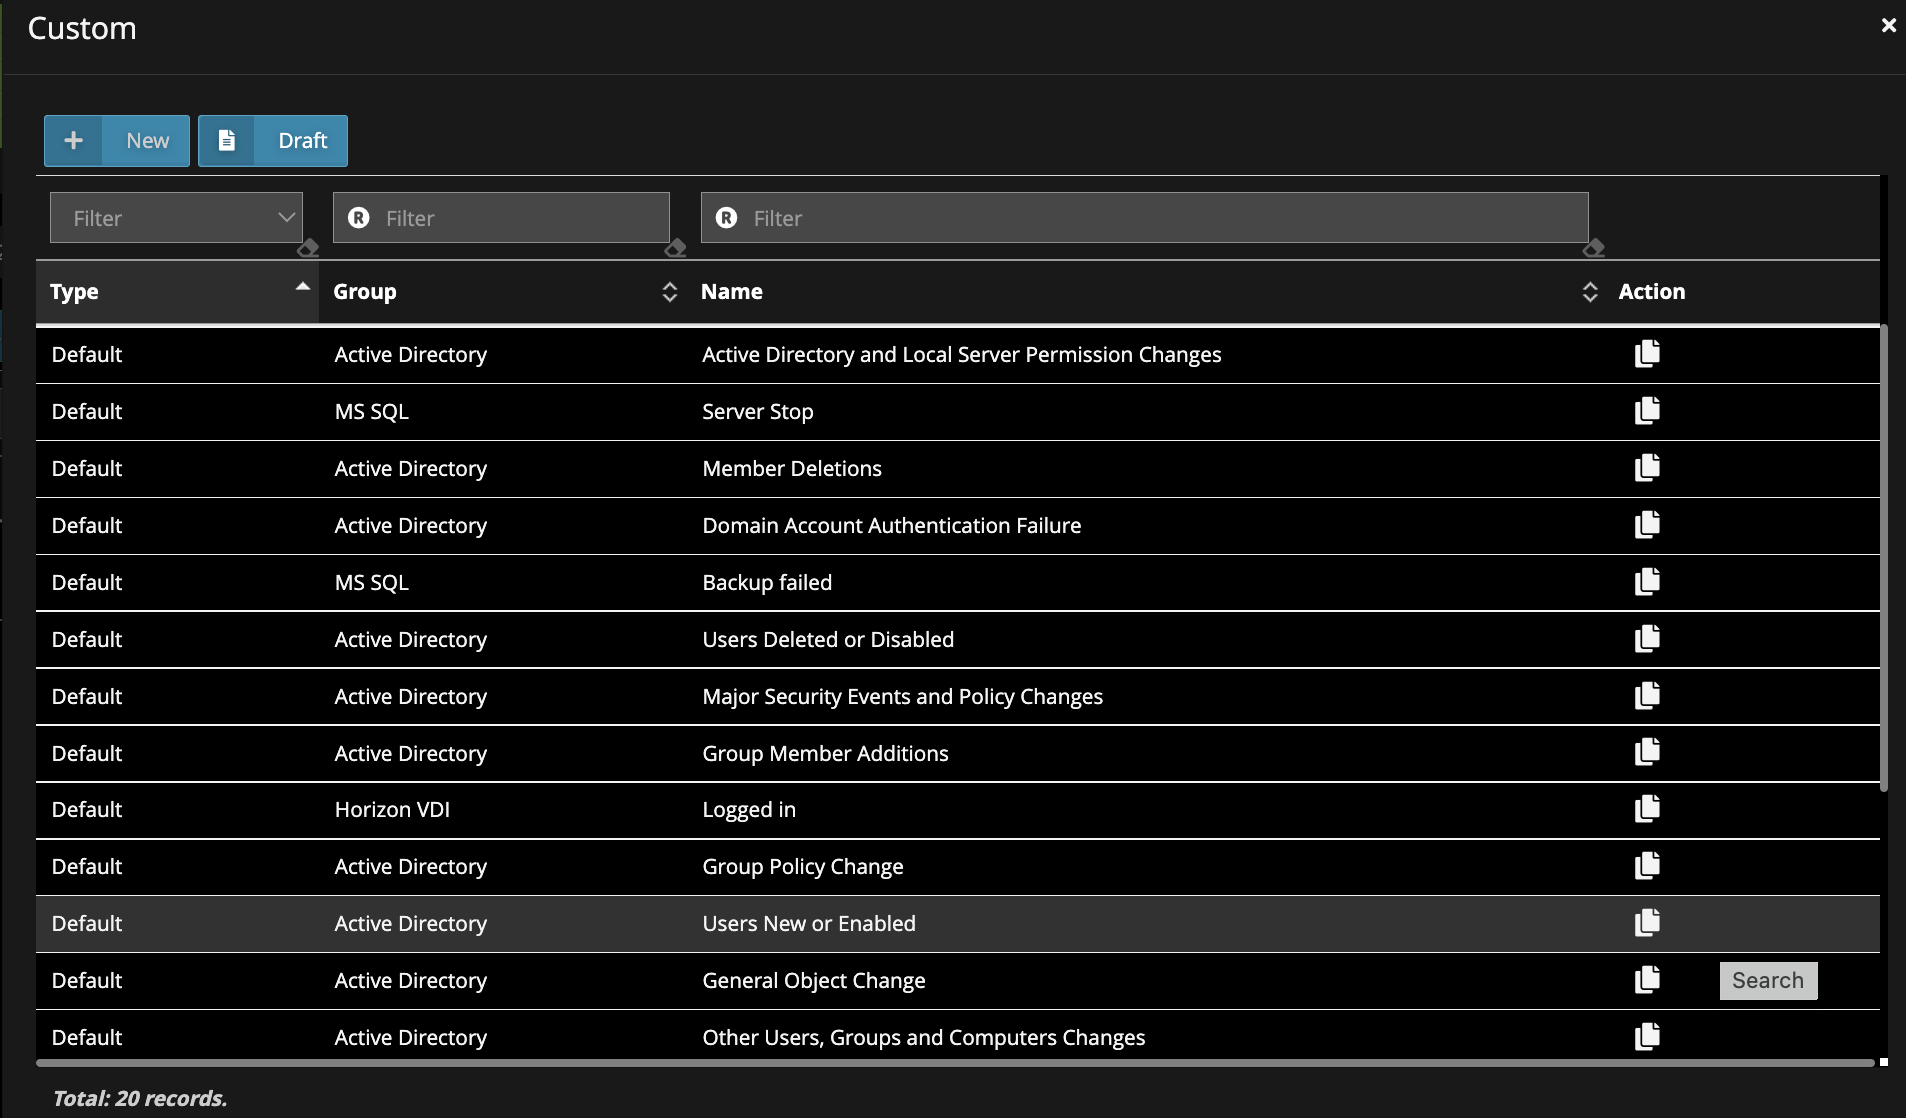Open the Draft button

pos(273,141)
